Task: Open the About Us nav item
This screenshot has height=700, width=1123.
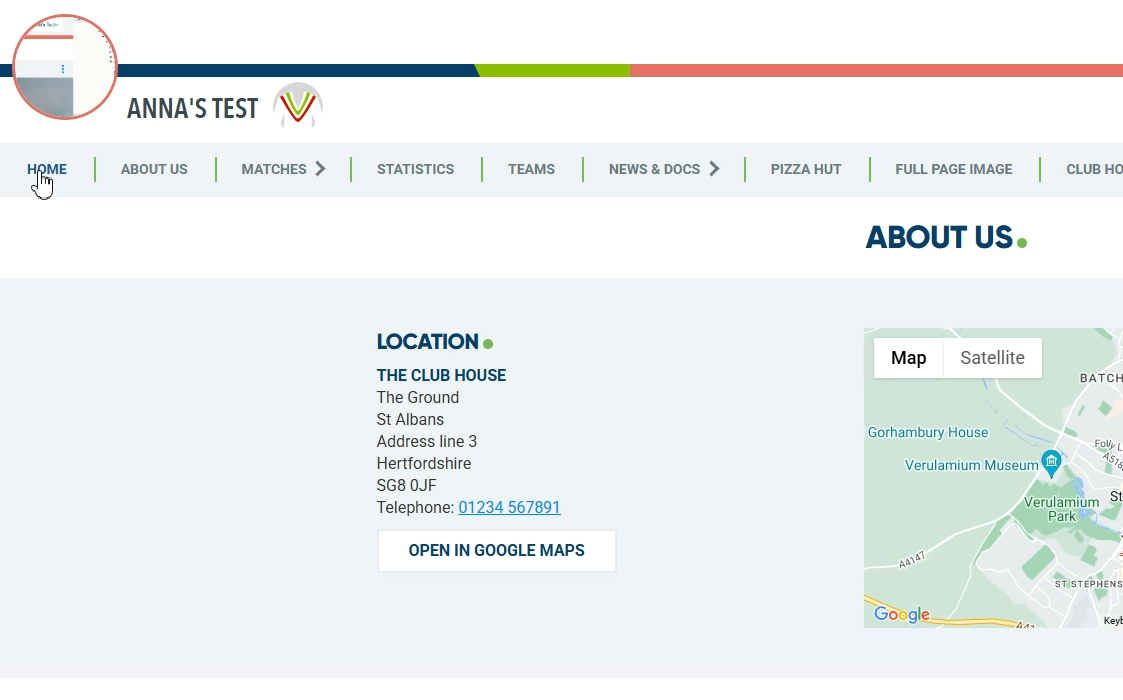Action: 154,169
